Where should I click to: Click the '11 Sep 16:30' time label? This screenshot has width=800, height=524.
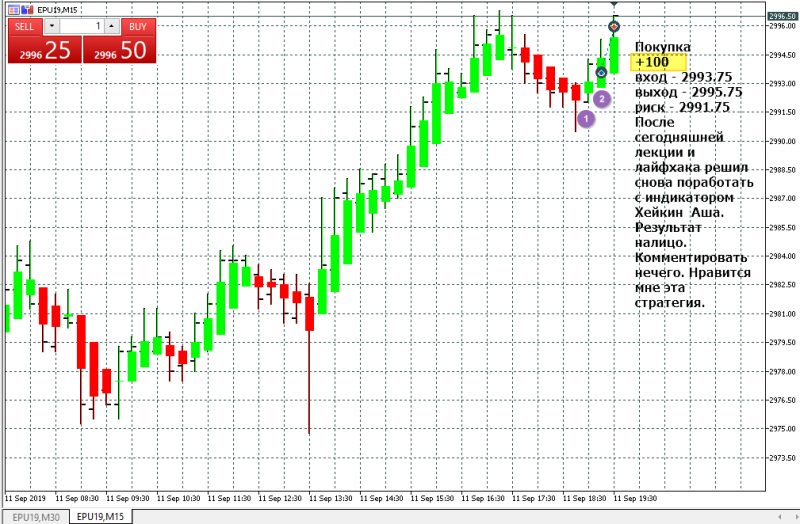(x=483, y=498)
